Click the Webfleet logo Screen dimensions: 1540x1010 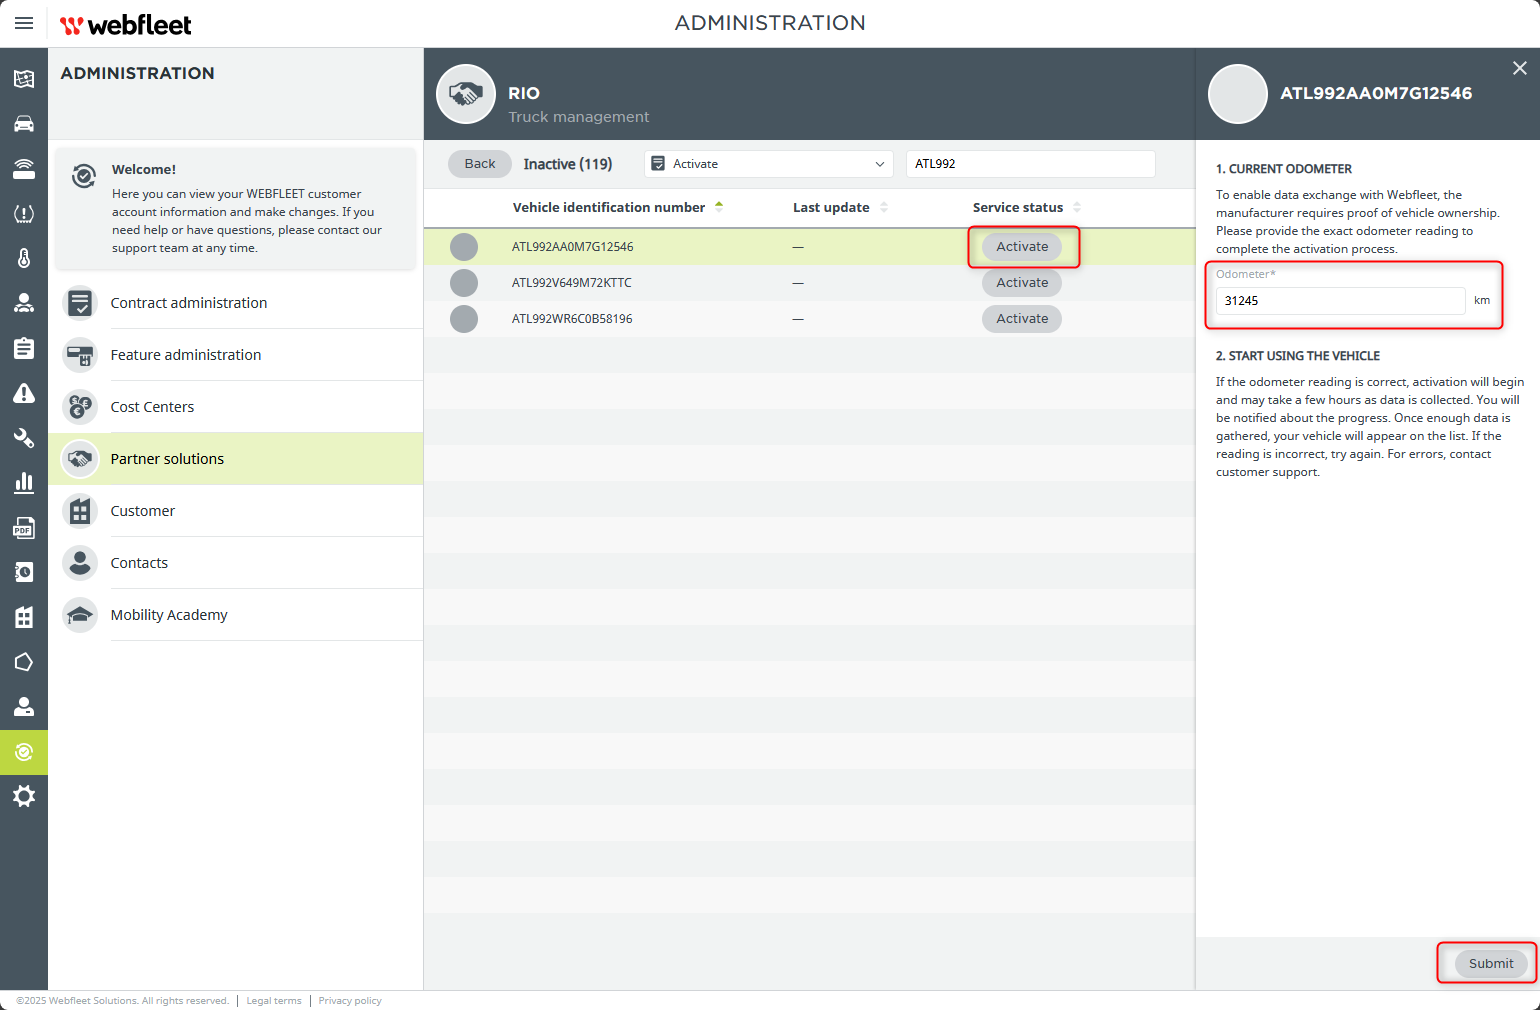tap(126, 25)
